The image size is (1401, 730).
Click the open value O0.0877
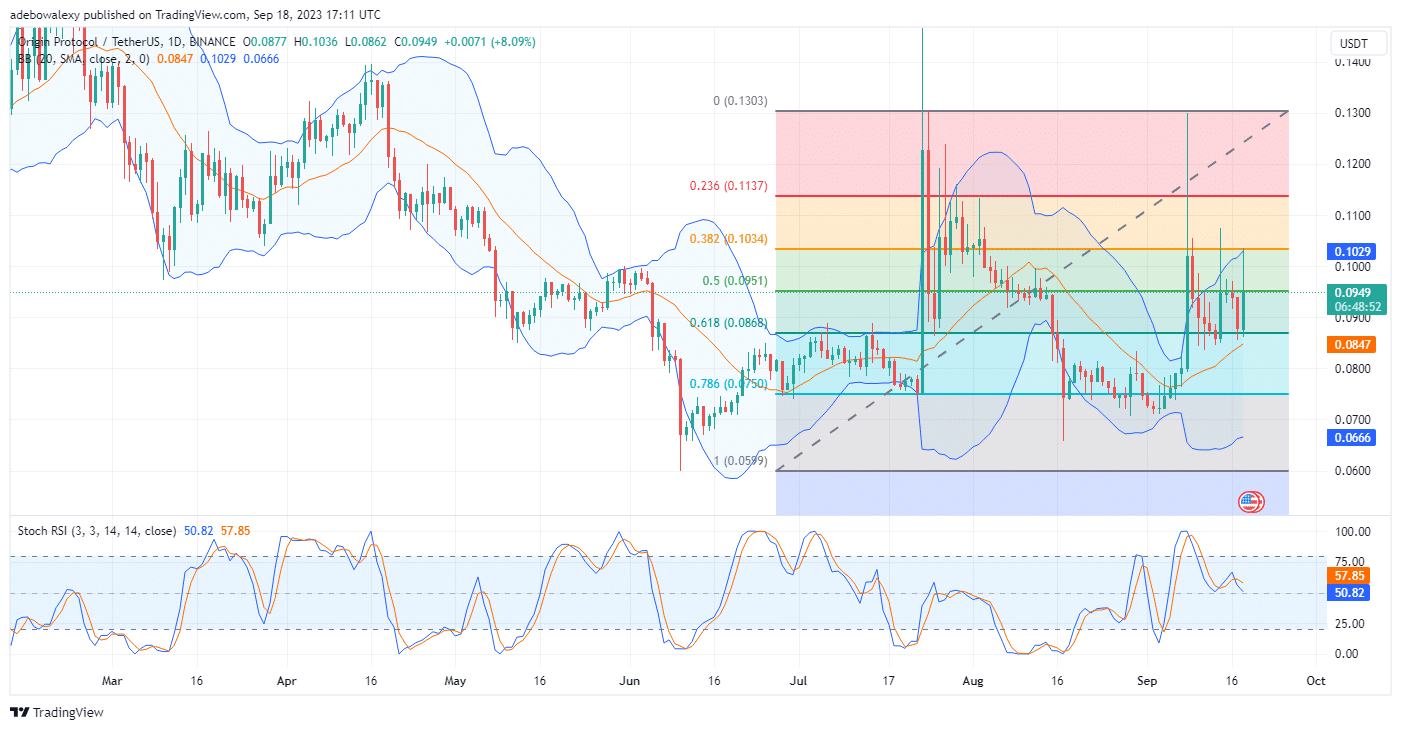(264, 42)
